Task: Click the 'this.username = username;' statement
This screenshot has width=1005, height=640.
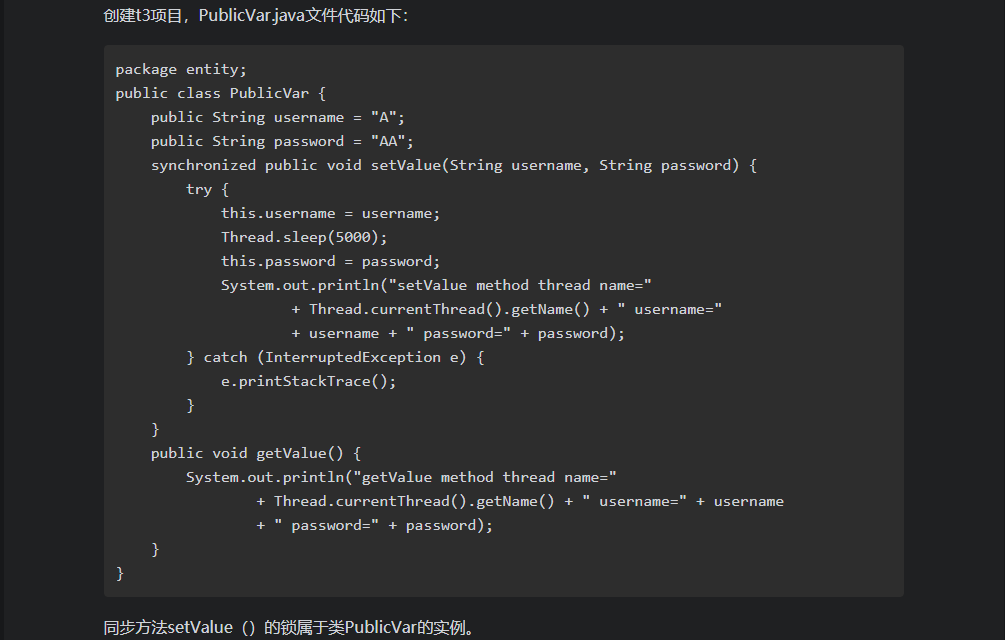Action: (x=330, y=213)
